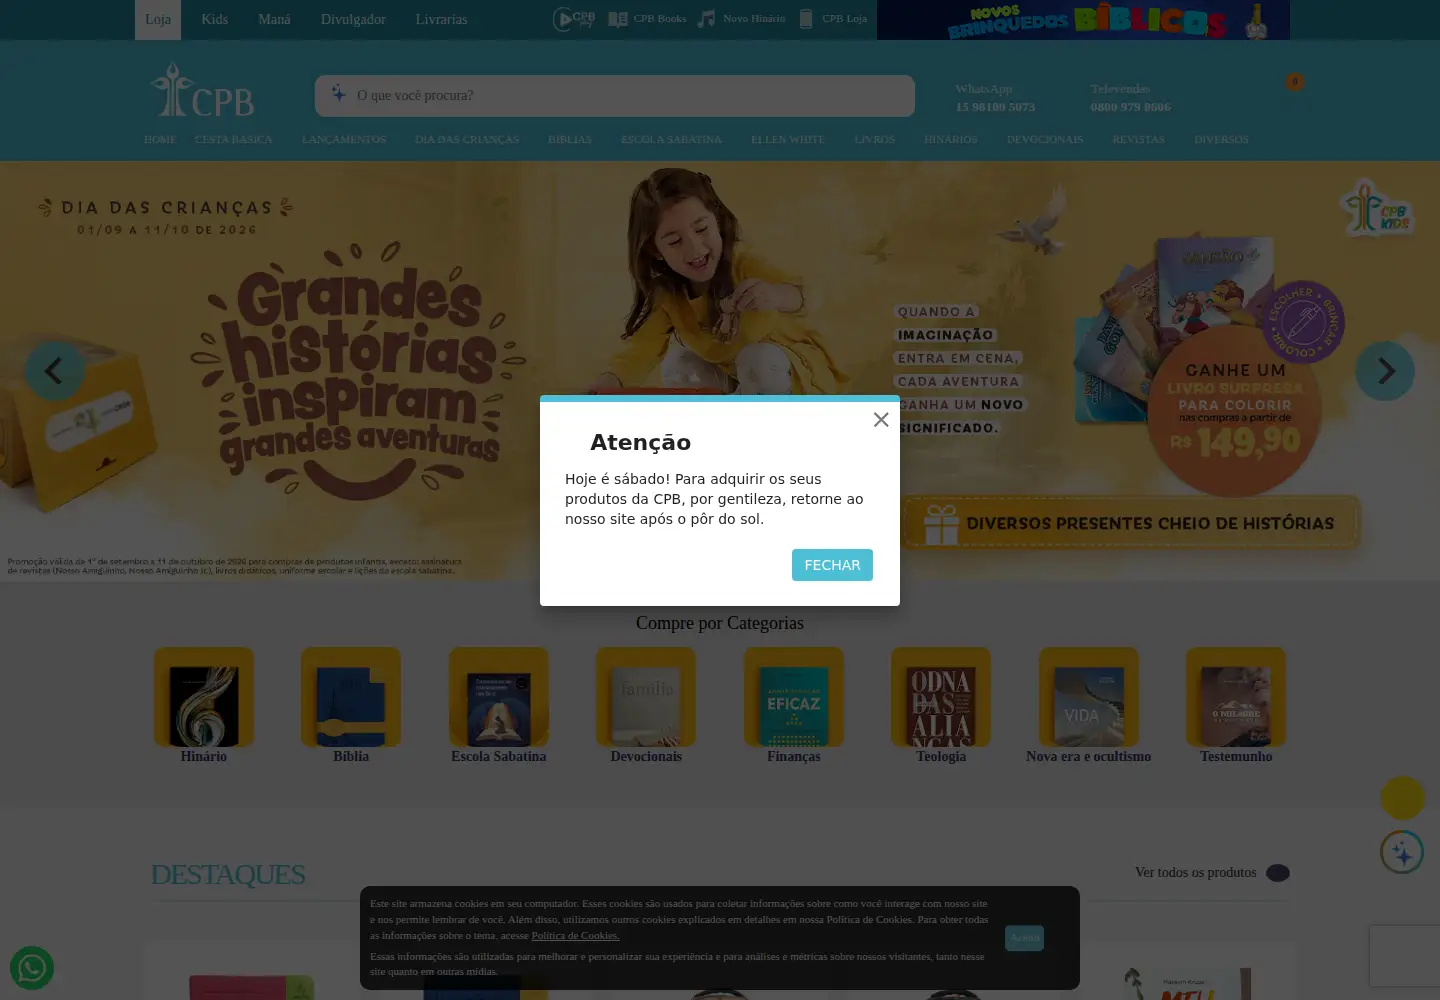1440x1000 pixels.
Task: Open the Finanças category thumbnail
Action: tap(794, 697)
